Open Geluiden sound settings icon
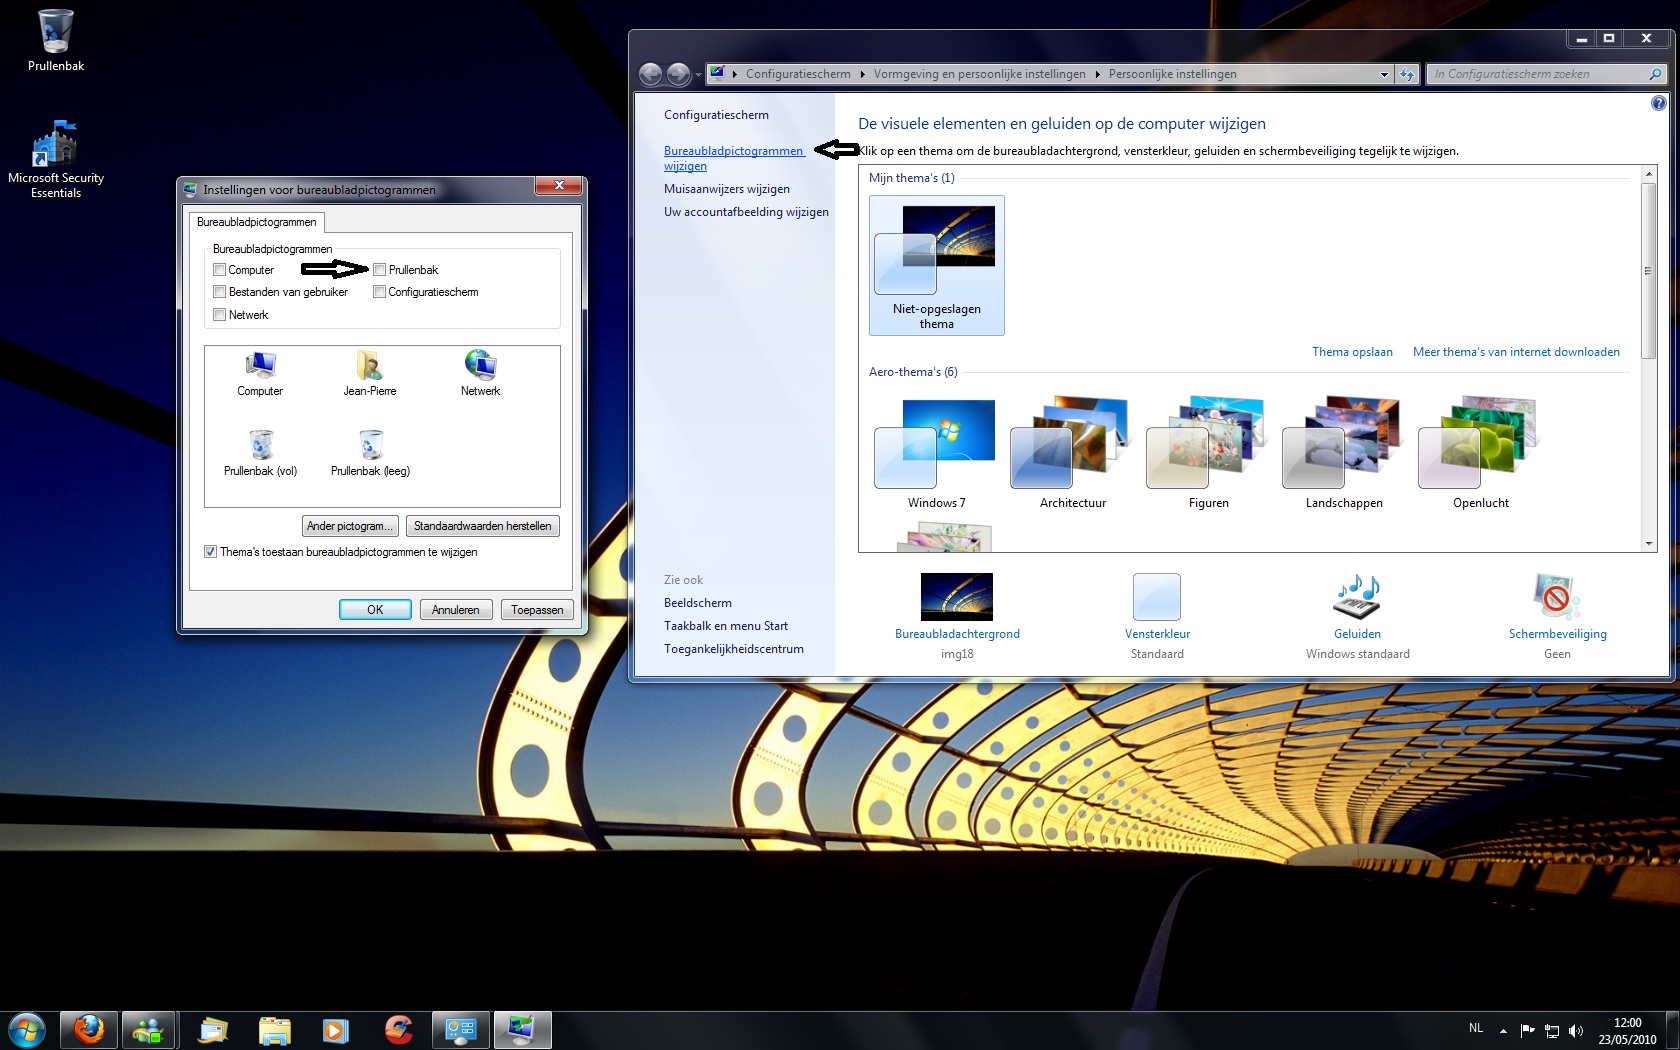This screenshot has width=1680, height=1050. tap(1357, 597)
